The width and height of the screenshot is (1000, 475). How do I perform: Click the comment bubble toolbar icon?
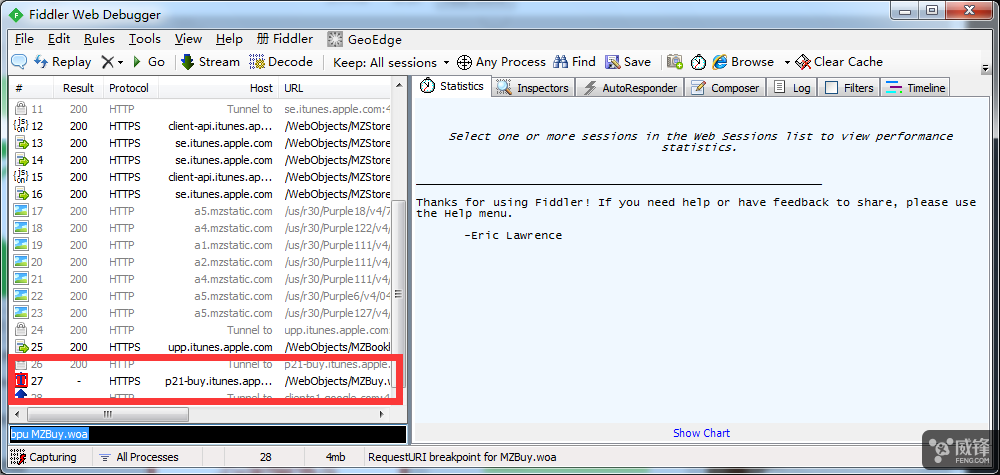20,62
